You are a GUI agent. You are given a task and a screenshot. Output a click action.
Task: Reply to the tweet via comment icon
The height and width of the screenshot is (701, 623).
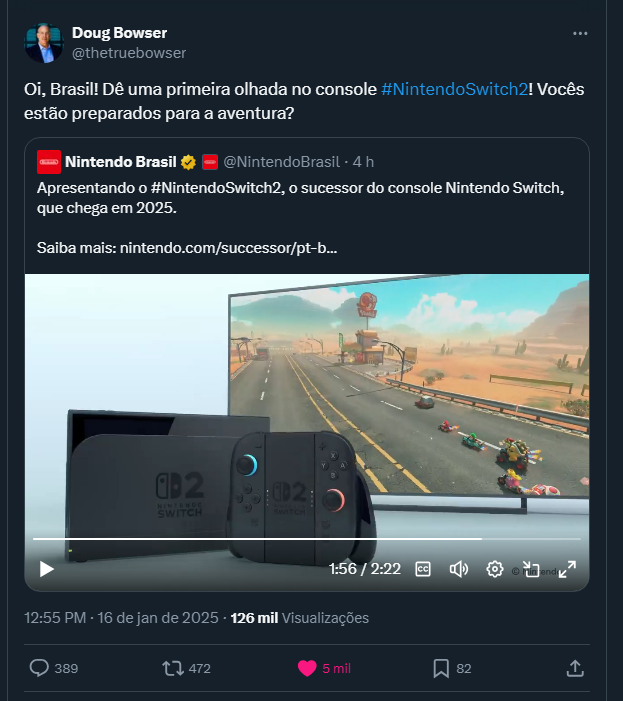pos(39,668)
